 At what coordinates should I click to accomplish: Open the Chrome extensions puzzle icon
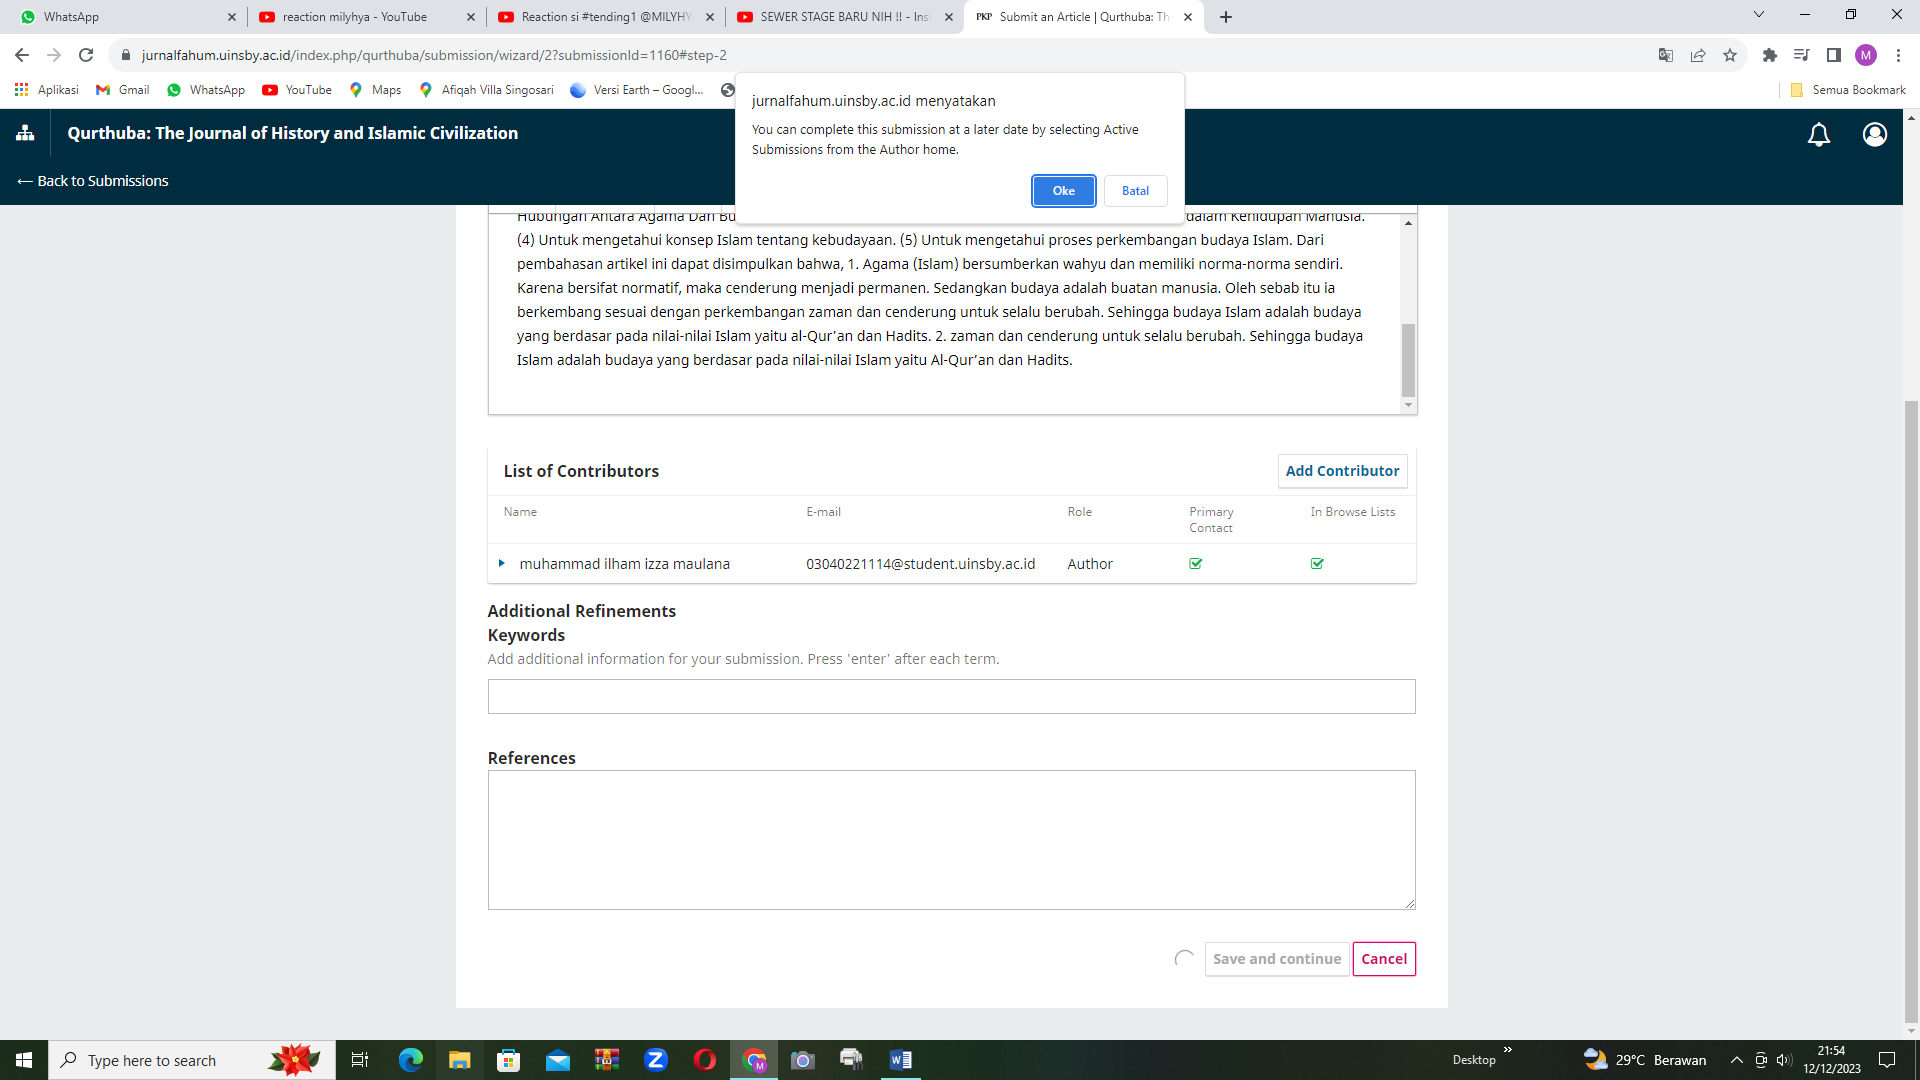pos(1769,55)
